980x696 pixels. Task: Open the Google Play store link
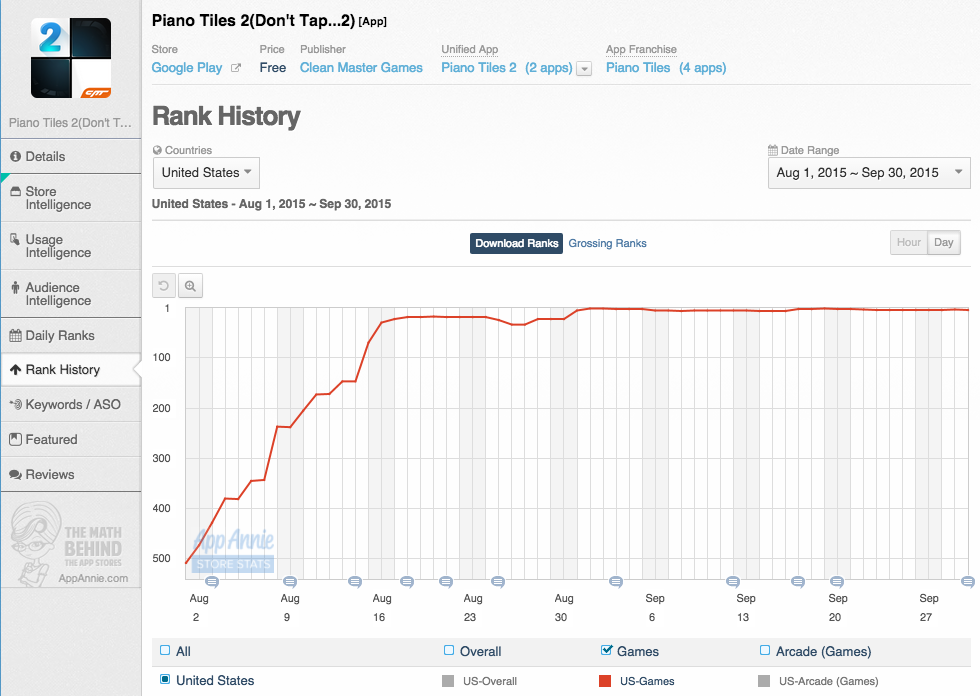(187, 68)
